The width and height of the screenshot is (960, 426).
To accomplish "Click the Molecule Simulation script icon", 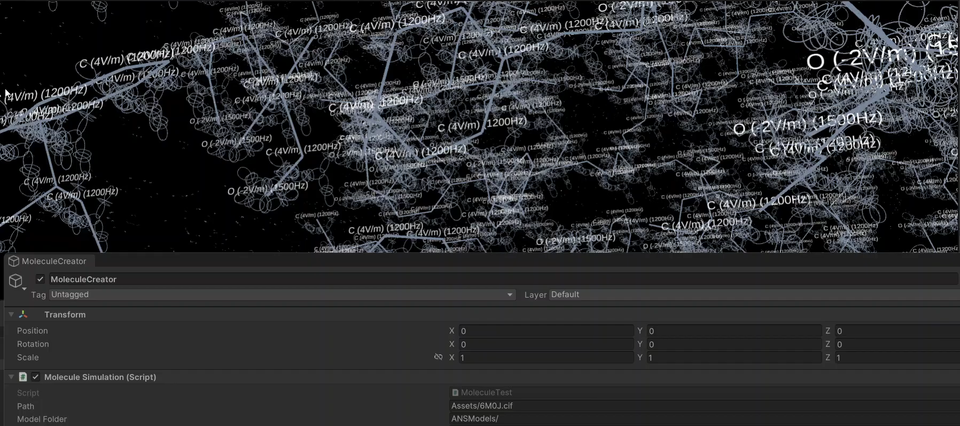I will 23,377.
